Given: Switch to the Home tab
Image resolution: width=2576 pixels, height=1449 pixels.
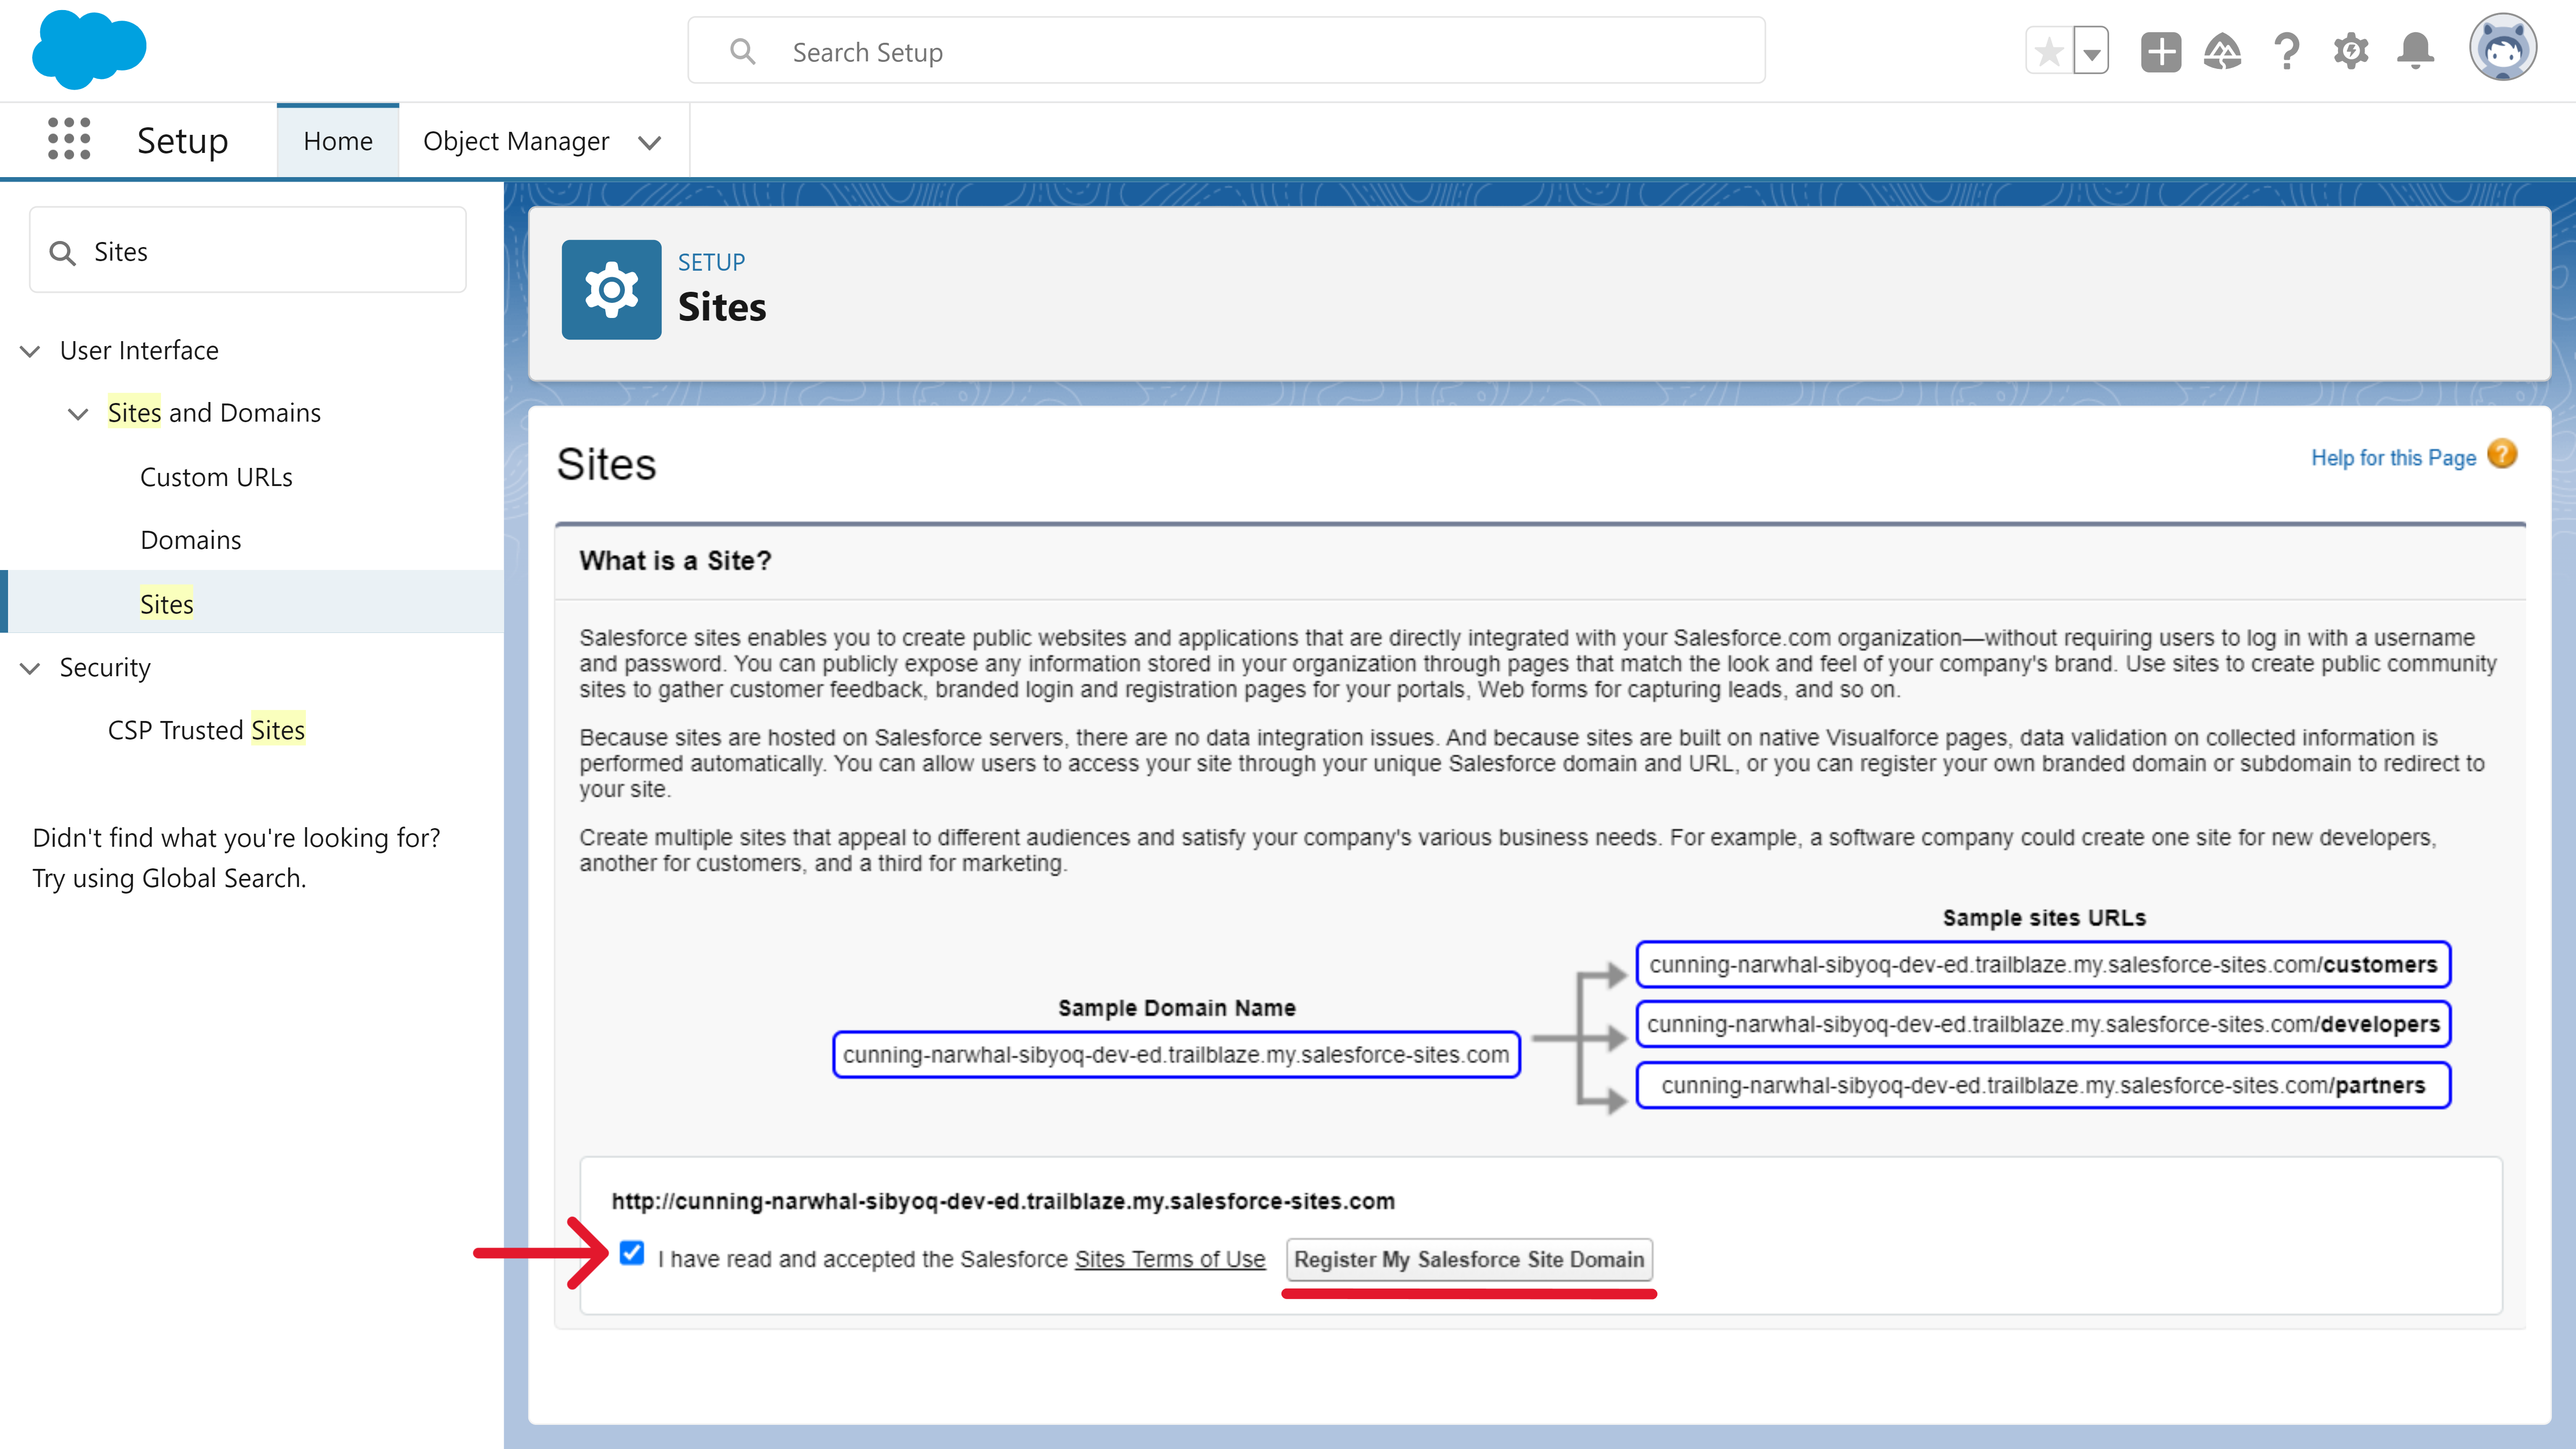Looking at the screenshot, I should click(338, 141).
